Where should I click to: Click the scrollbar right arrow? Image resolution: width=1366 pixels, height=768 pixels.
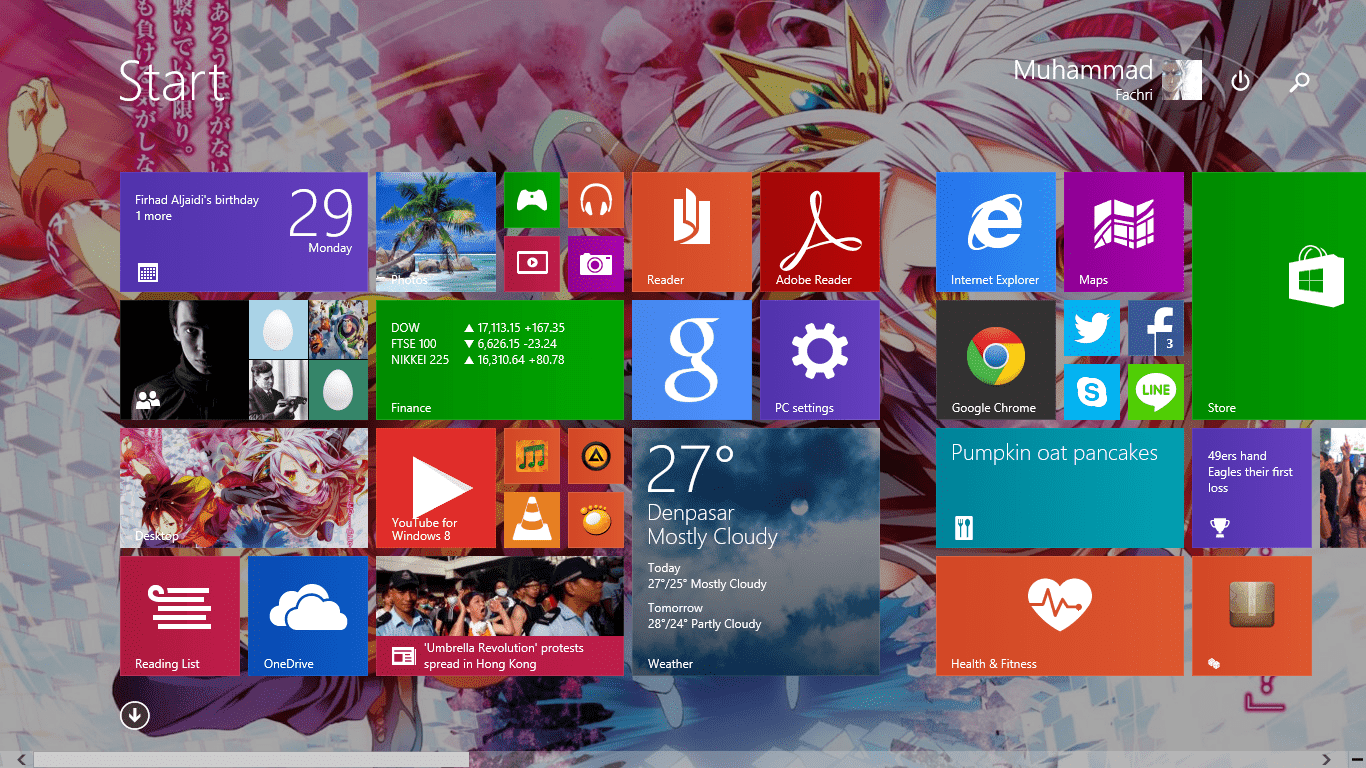point(1327,760)
